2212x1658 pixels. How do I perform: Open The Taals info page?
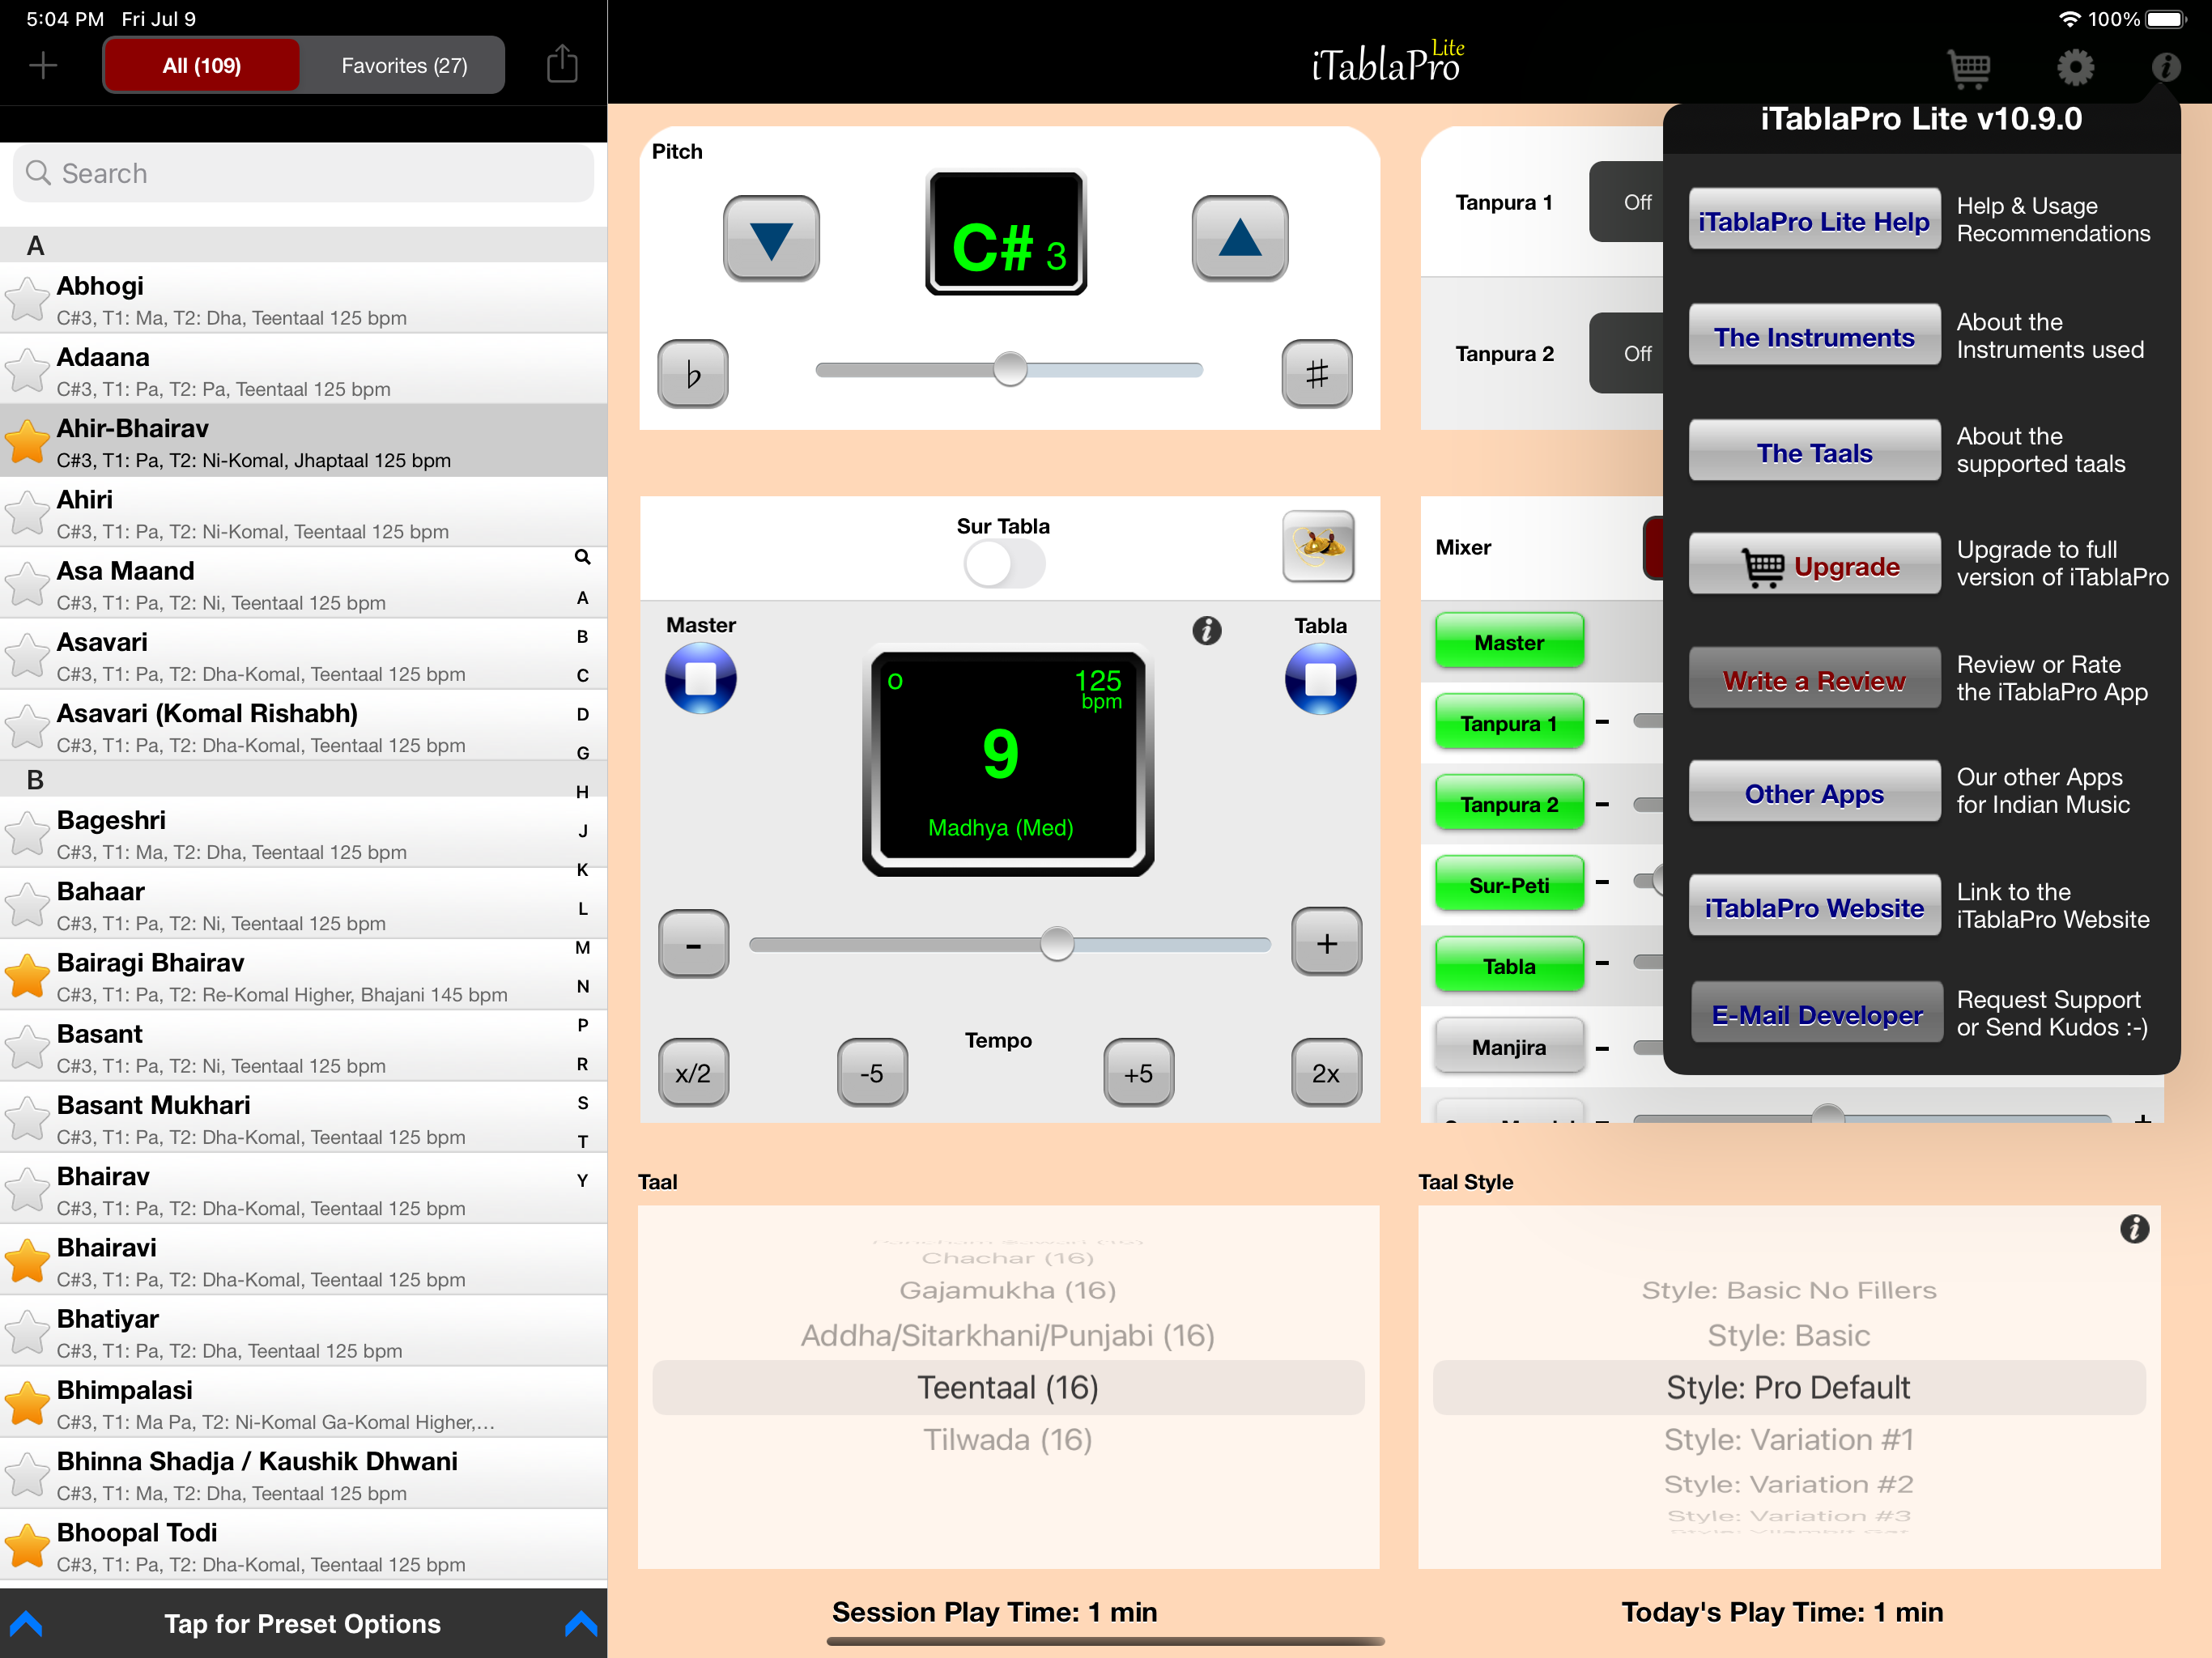coord(1814,452)
